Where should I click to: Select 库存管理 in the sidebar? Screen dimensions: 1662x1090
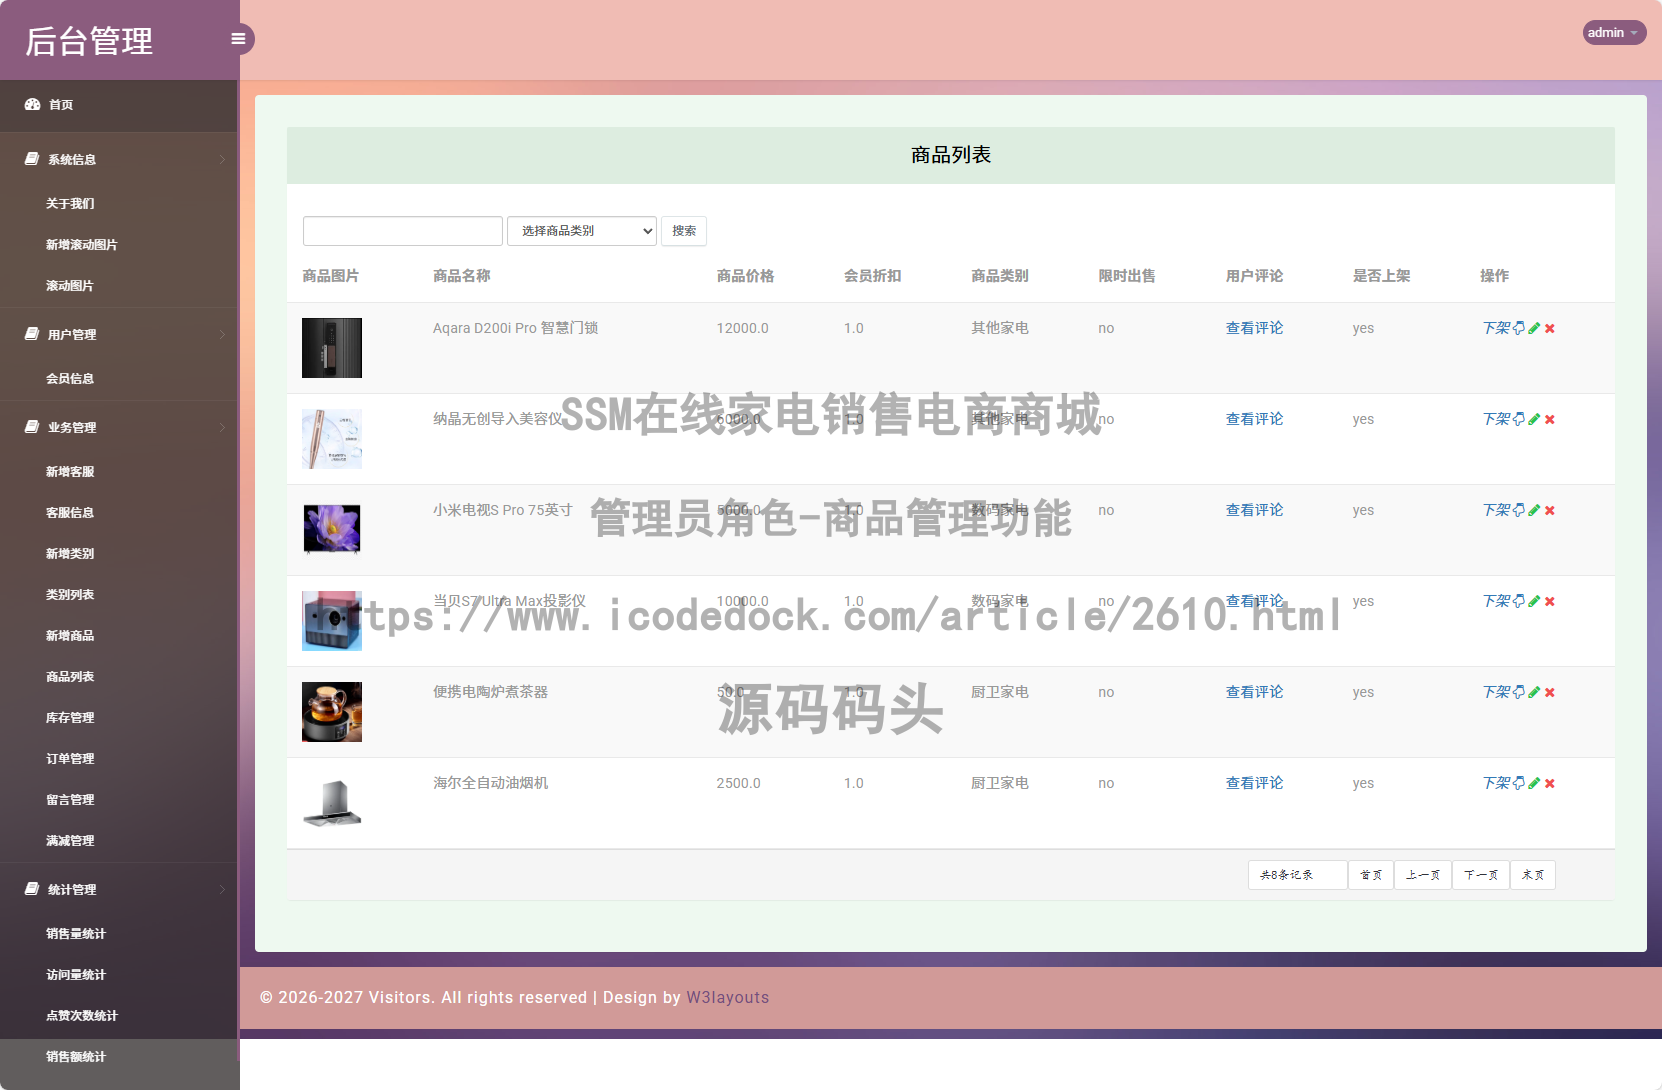pyautogui.click(x=70, y=717)
